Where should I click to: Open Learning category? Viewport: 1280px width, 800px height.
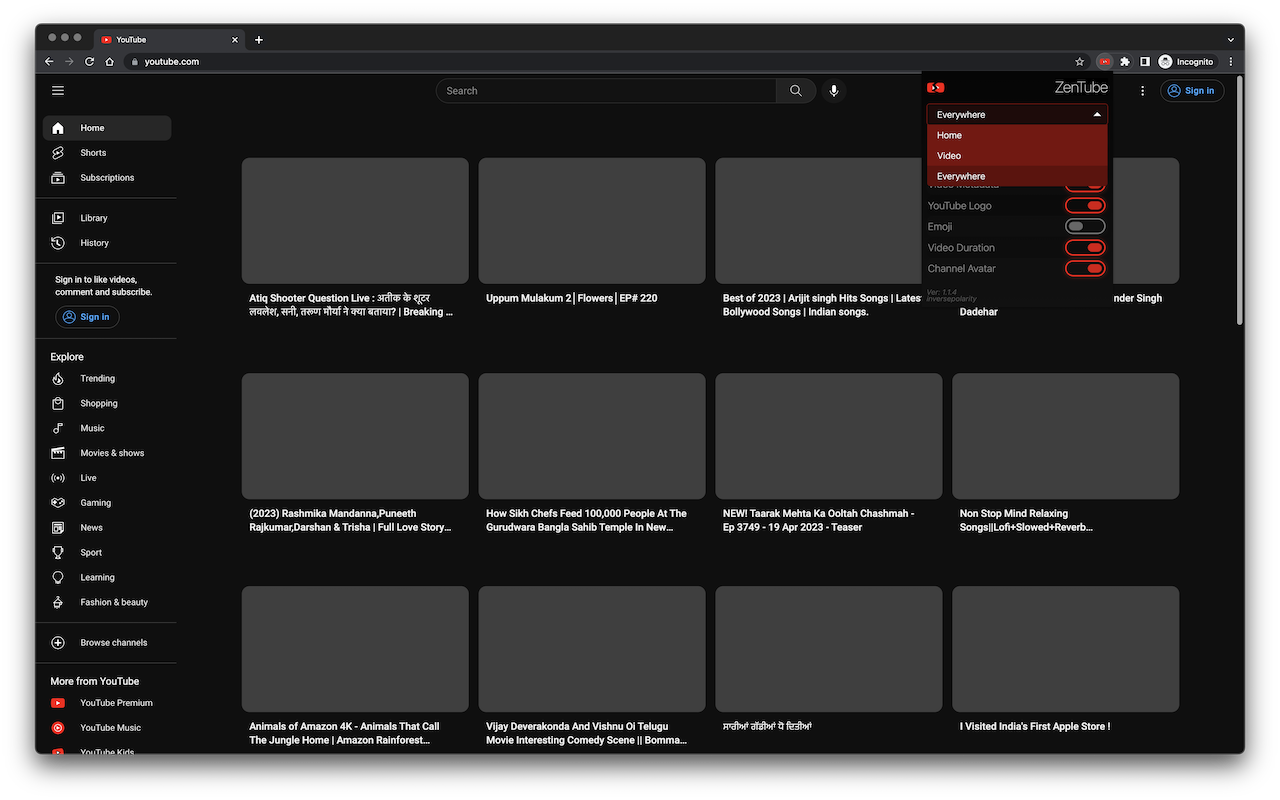(107, 578)
